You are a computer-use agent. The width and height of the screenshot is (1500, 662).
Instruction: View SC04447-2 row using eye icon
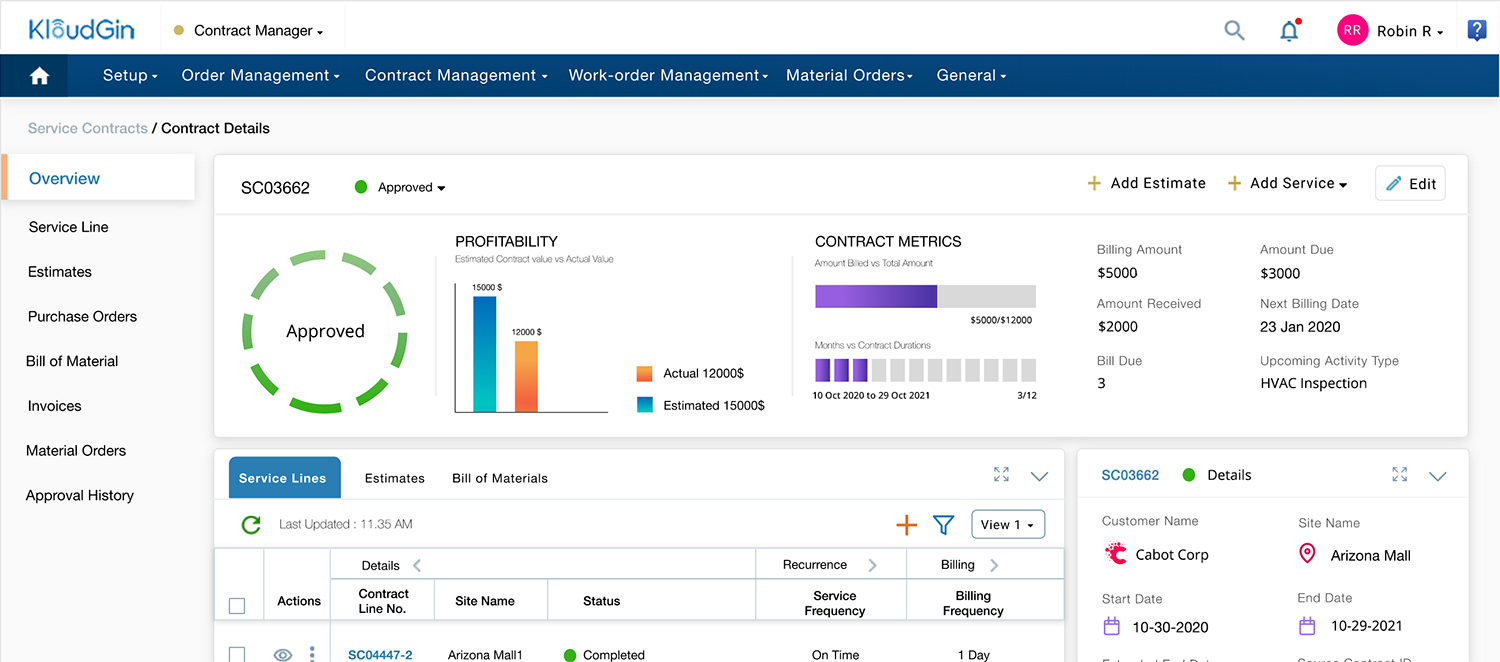pos(283,654)
